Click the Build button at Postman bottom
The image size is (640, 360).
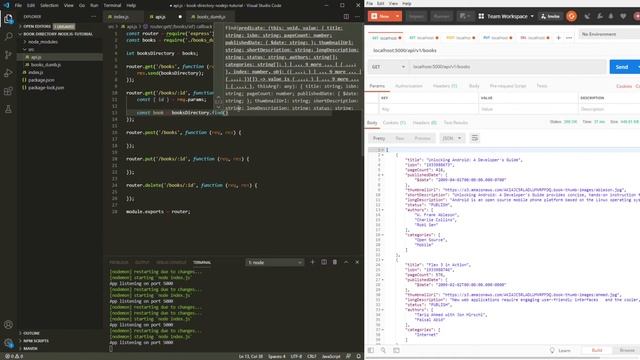[x=597, y=350]
